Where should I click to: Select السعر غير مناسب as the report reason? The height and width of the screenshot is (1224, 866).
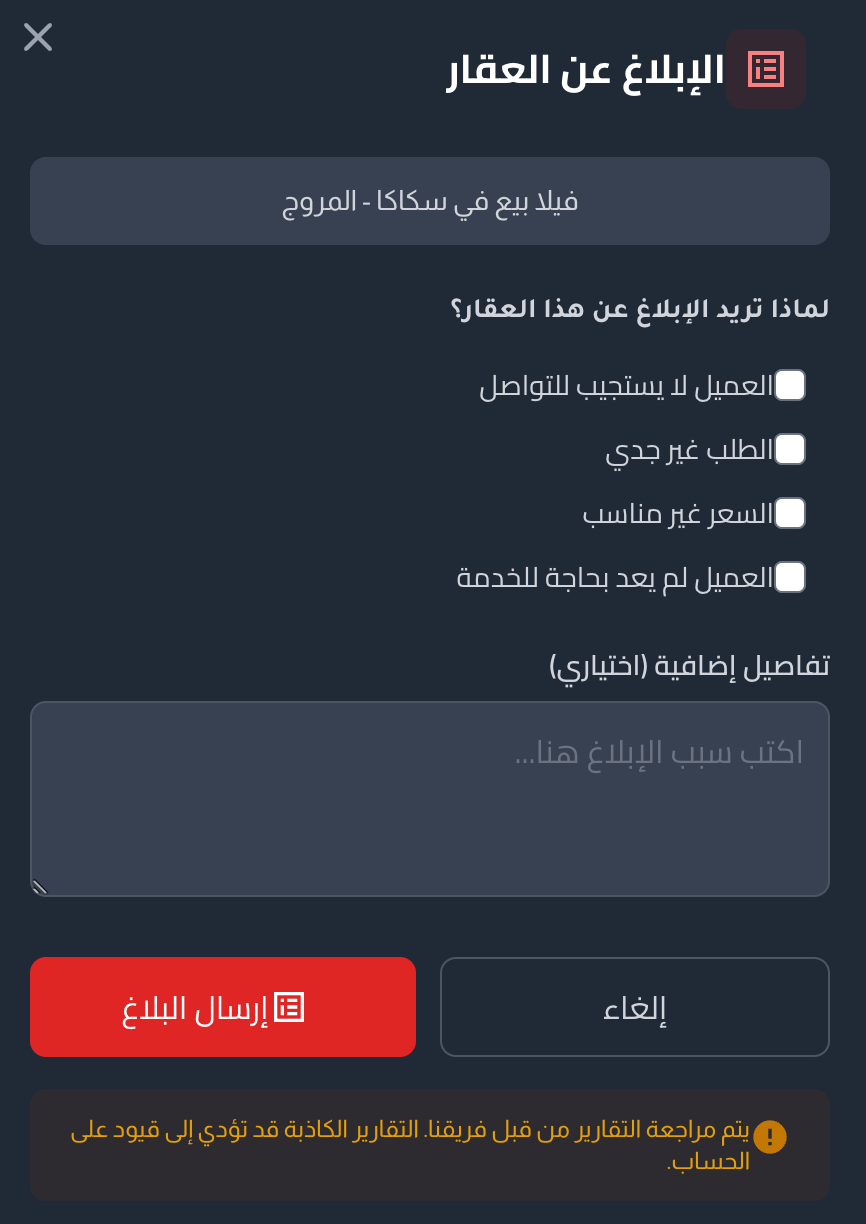[792, 513]
